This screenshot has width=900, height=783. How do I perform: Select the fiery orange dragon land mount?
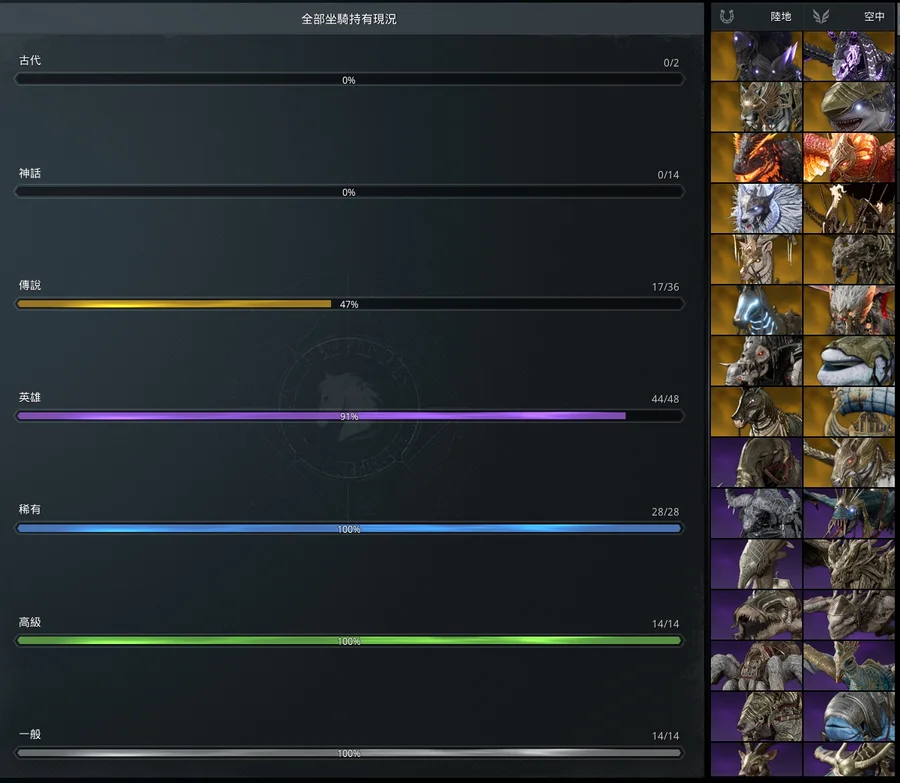point(756,158)
